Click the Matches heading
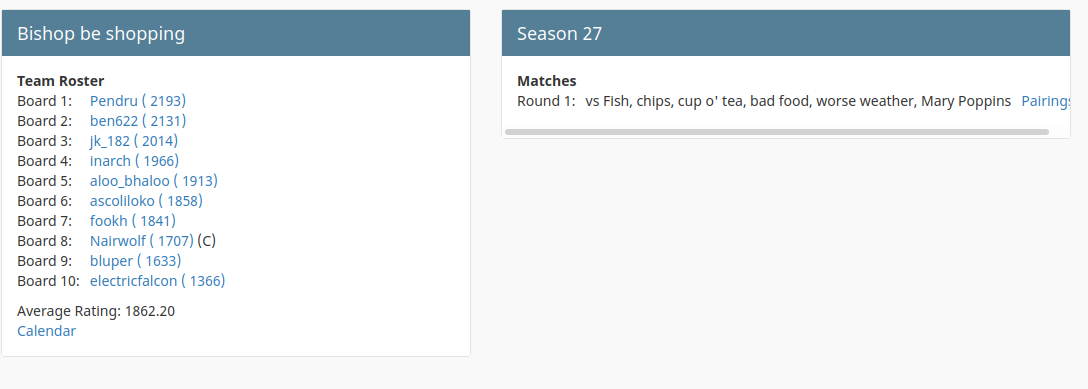The image size is (1088, 389). 547,81
